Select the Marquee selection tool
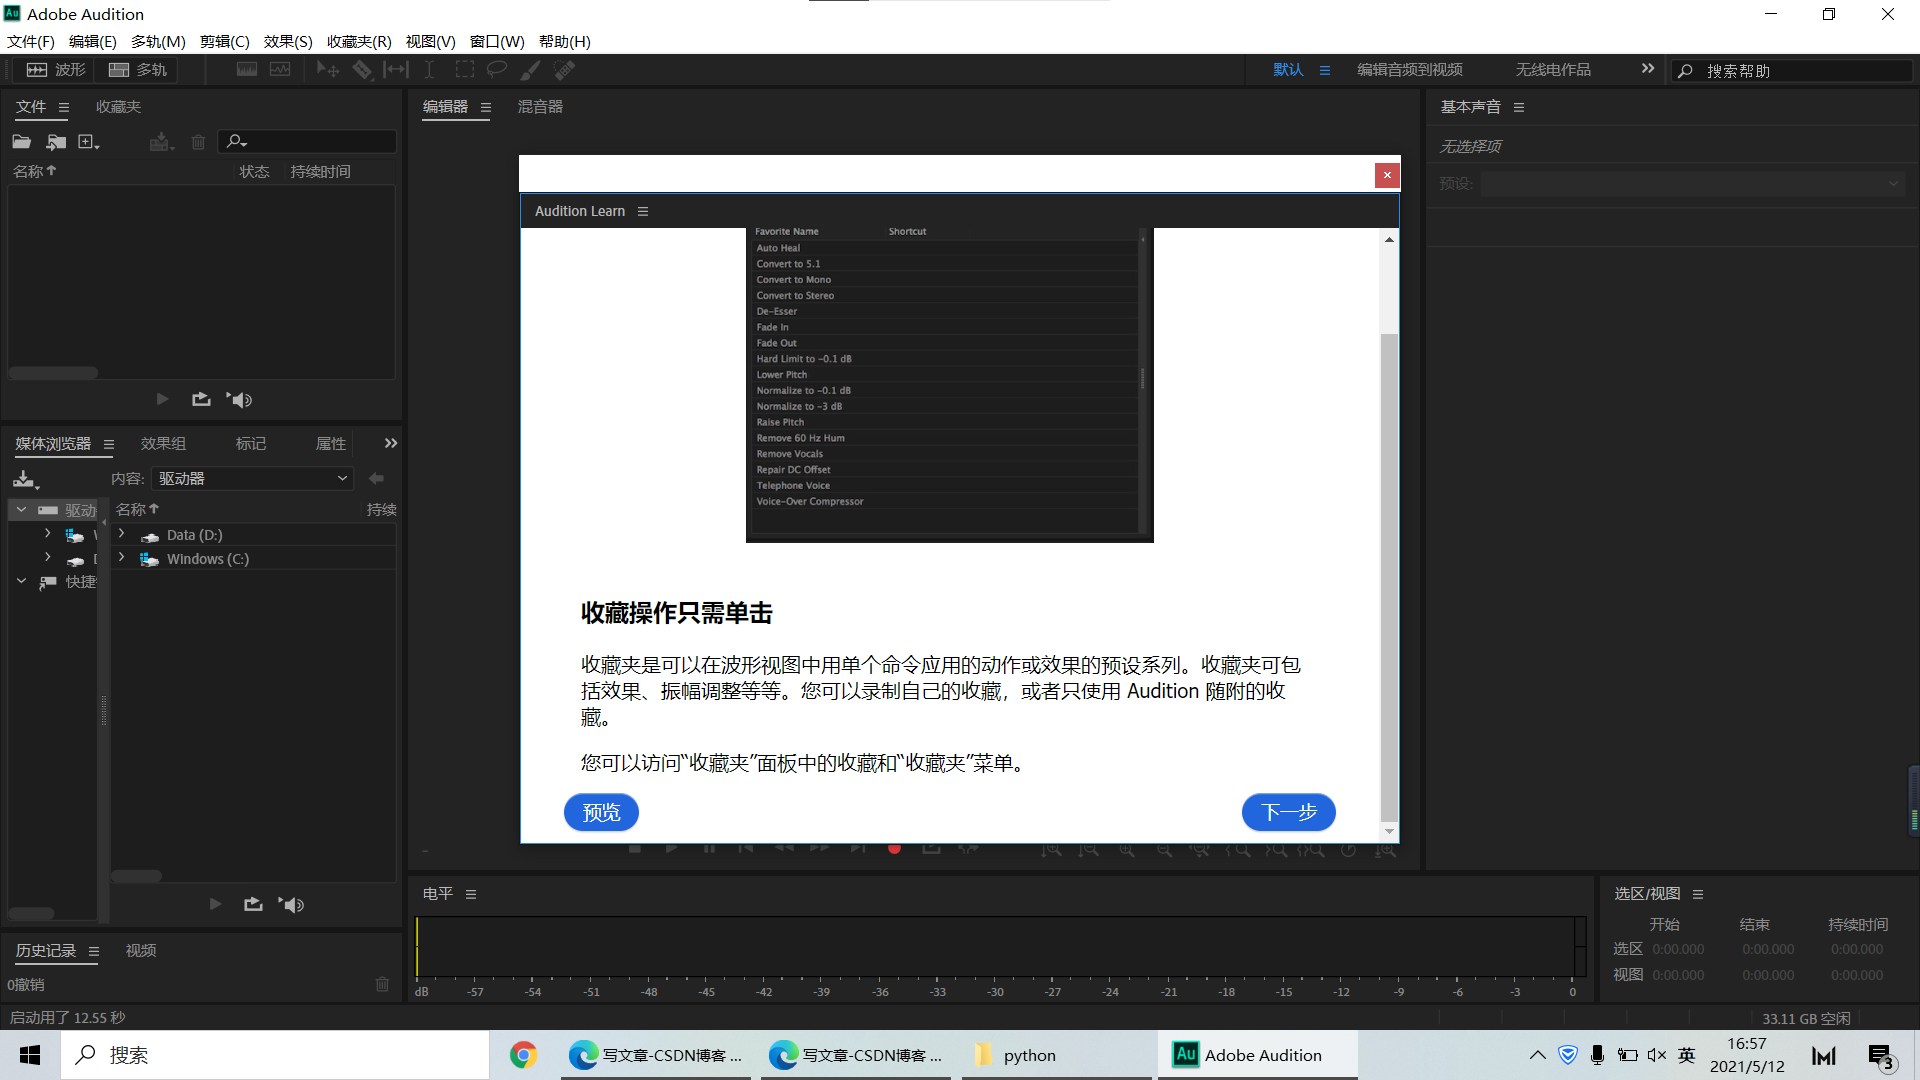 click(x=465, y=70)
